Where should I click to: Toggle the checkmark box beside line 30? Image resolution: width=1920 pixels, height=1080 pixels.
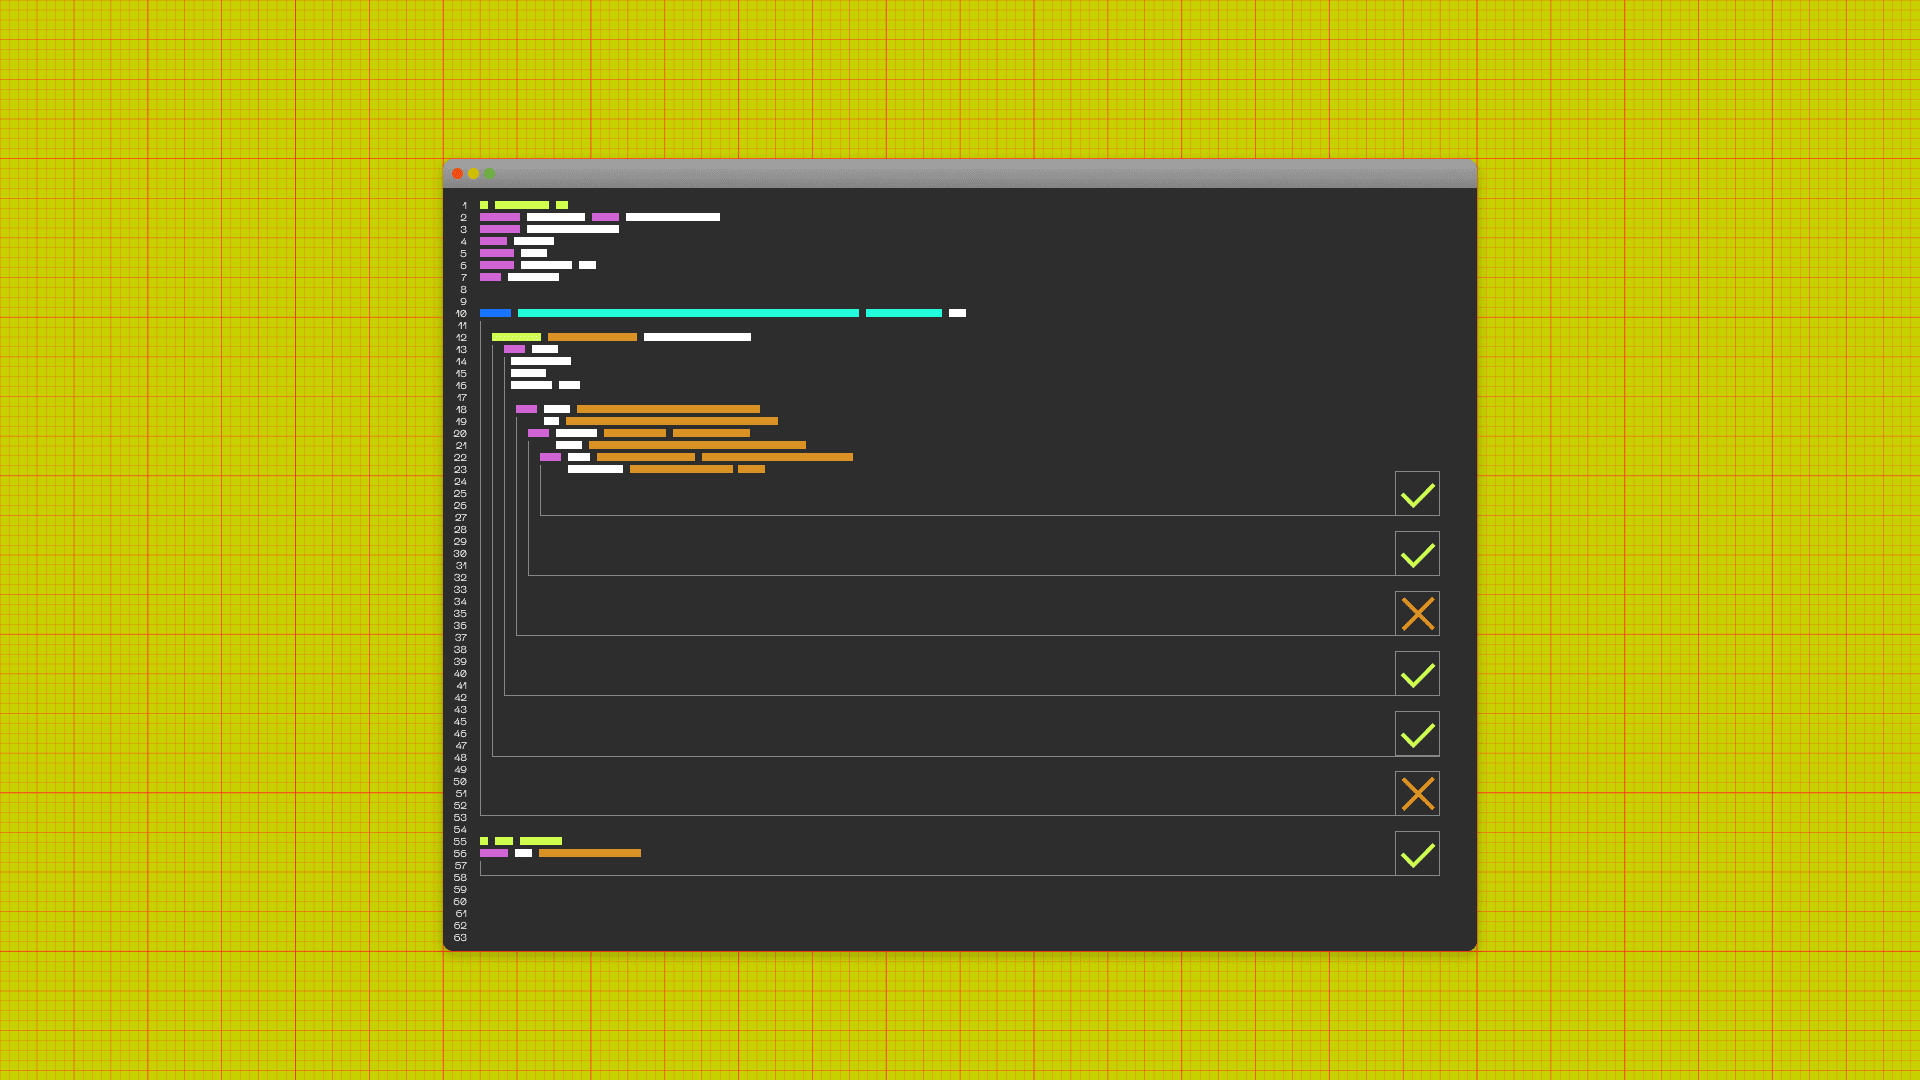(x=1417, y=554)
